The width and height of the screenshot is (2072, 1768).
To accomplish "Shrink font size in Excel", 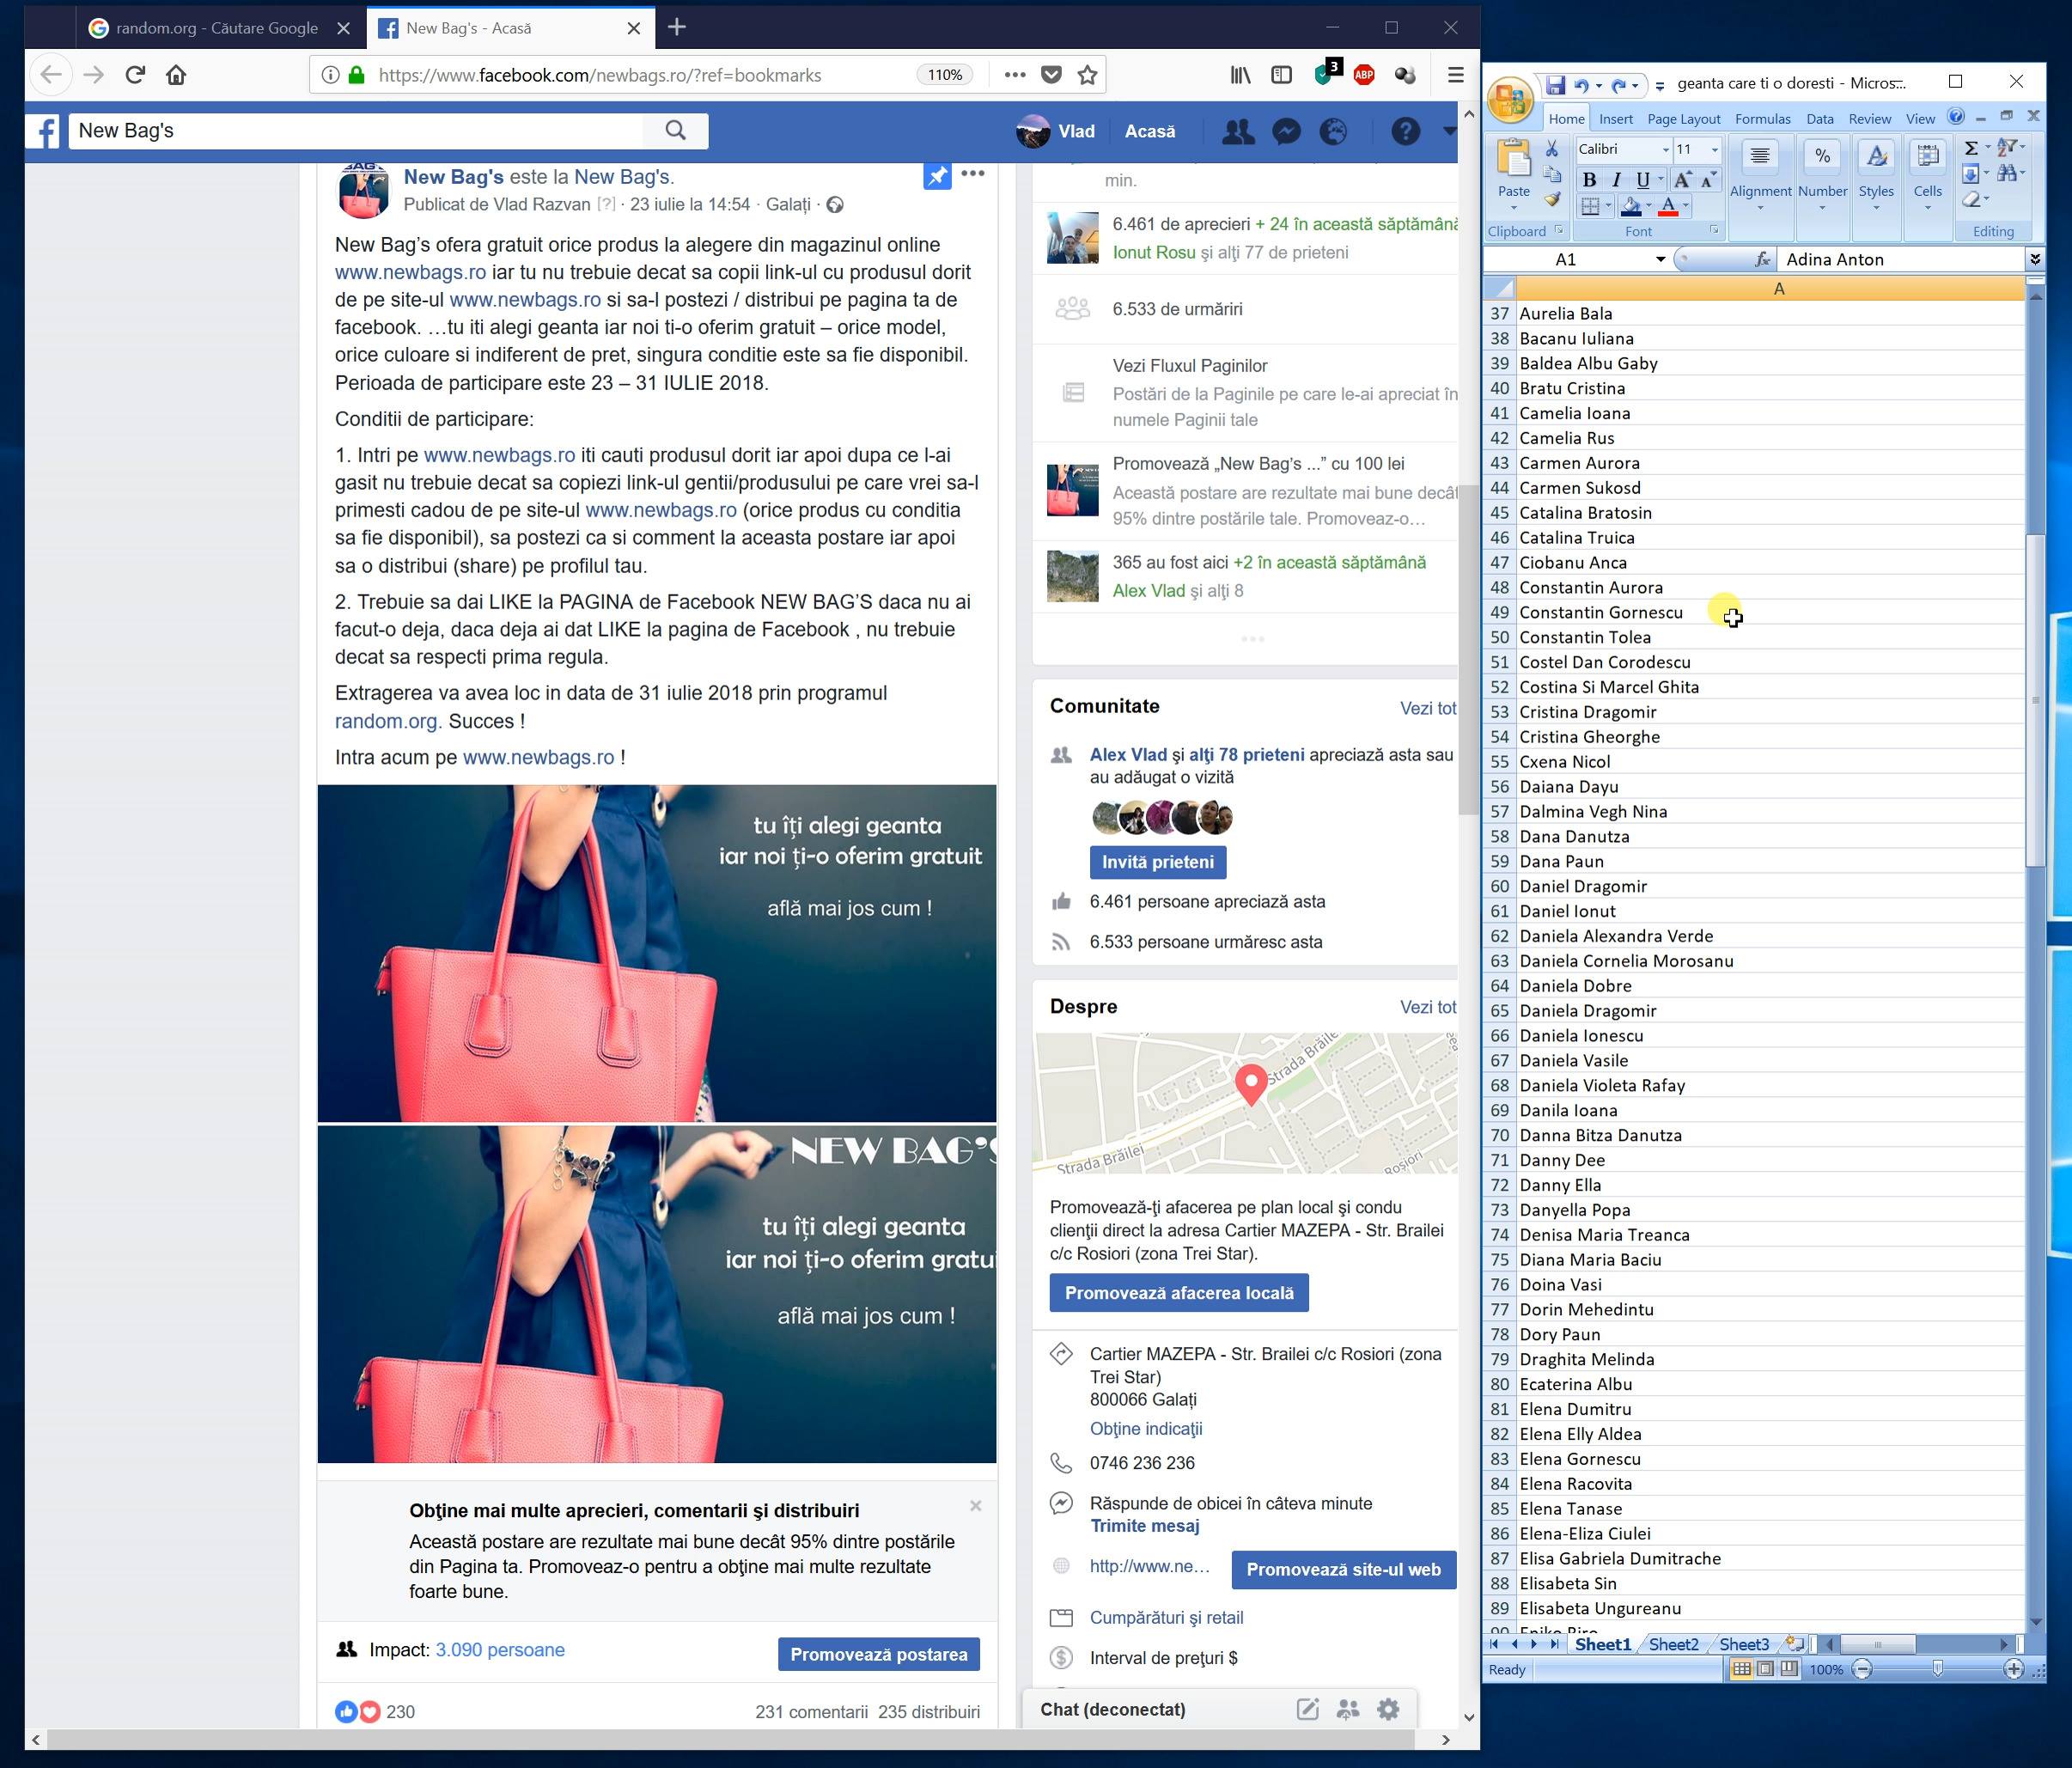I will point(1708,180).
